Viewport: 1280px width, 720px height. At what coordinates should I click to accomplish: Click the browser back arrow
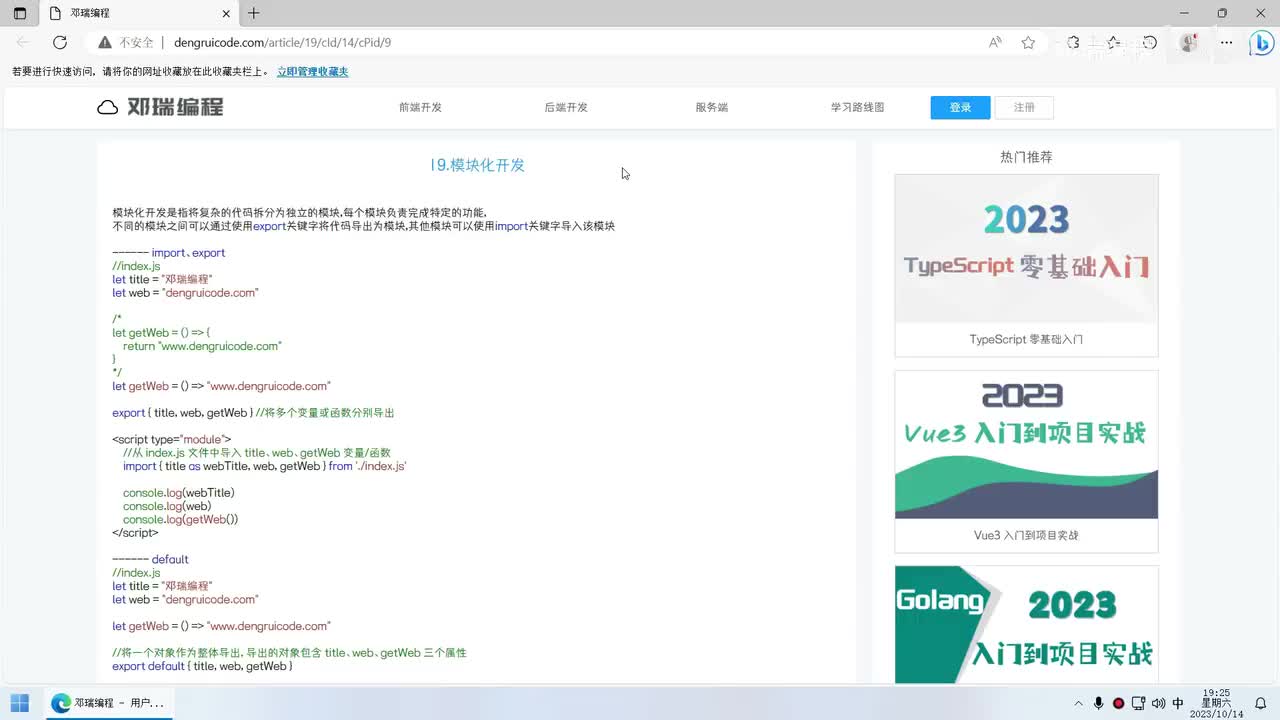[x=23, y=42]
